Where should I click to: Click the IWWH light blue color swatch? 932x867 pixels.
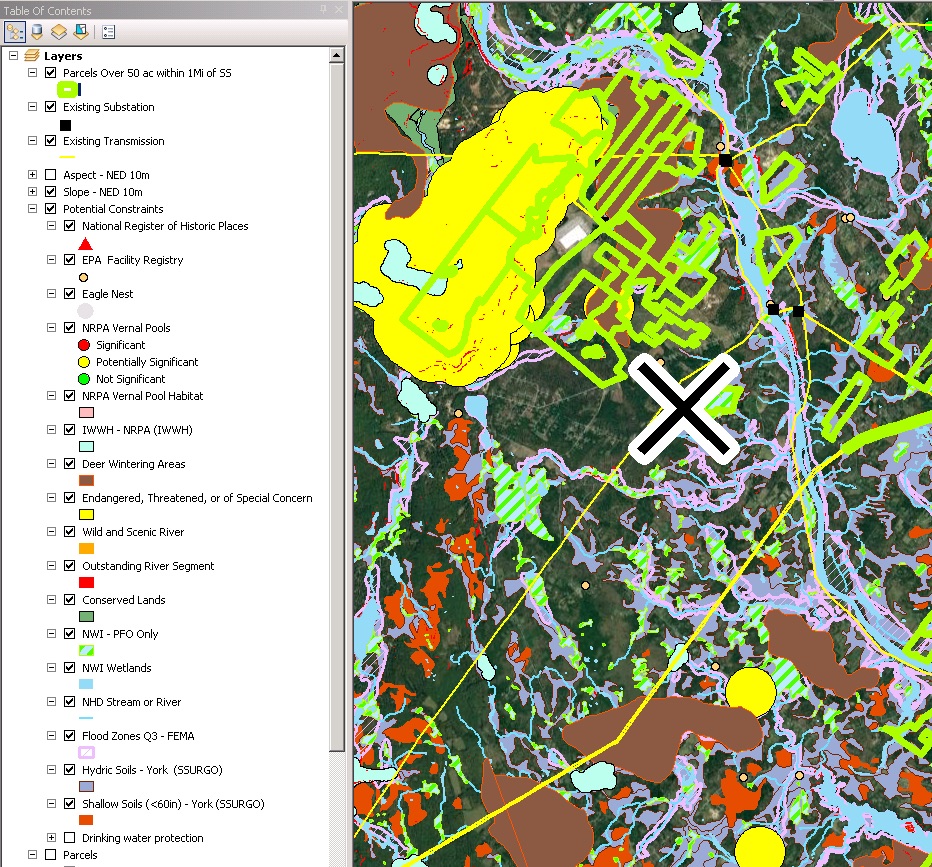pyautogui.click(x=86, y=446)
